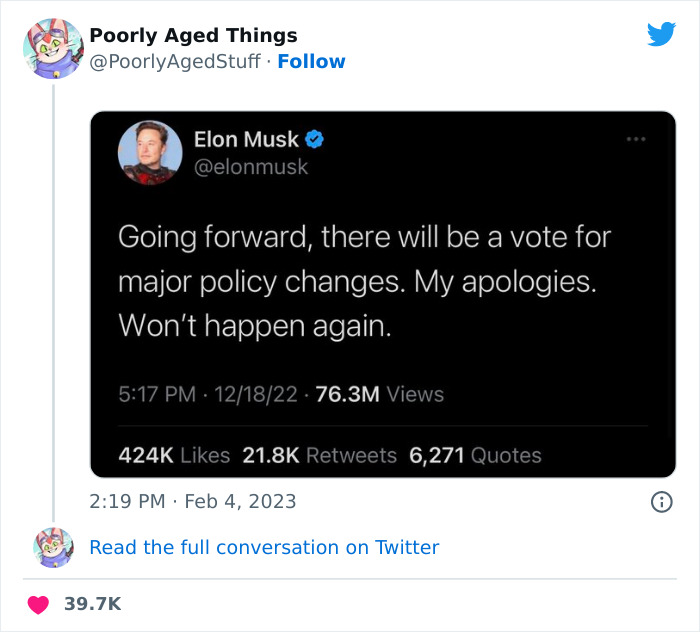Open the tweet text about policy vote
The height and width of the screenshot is (632, 700).
(364, 281)
